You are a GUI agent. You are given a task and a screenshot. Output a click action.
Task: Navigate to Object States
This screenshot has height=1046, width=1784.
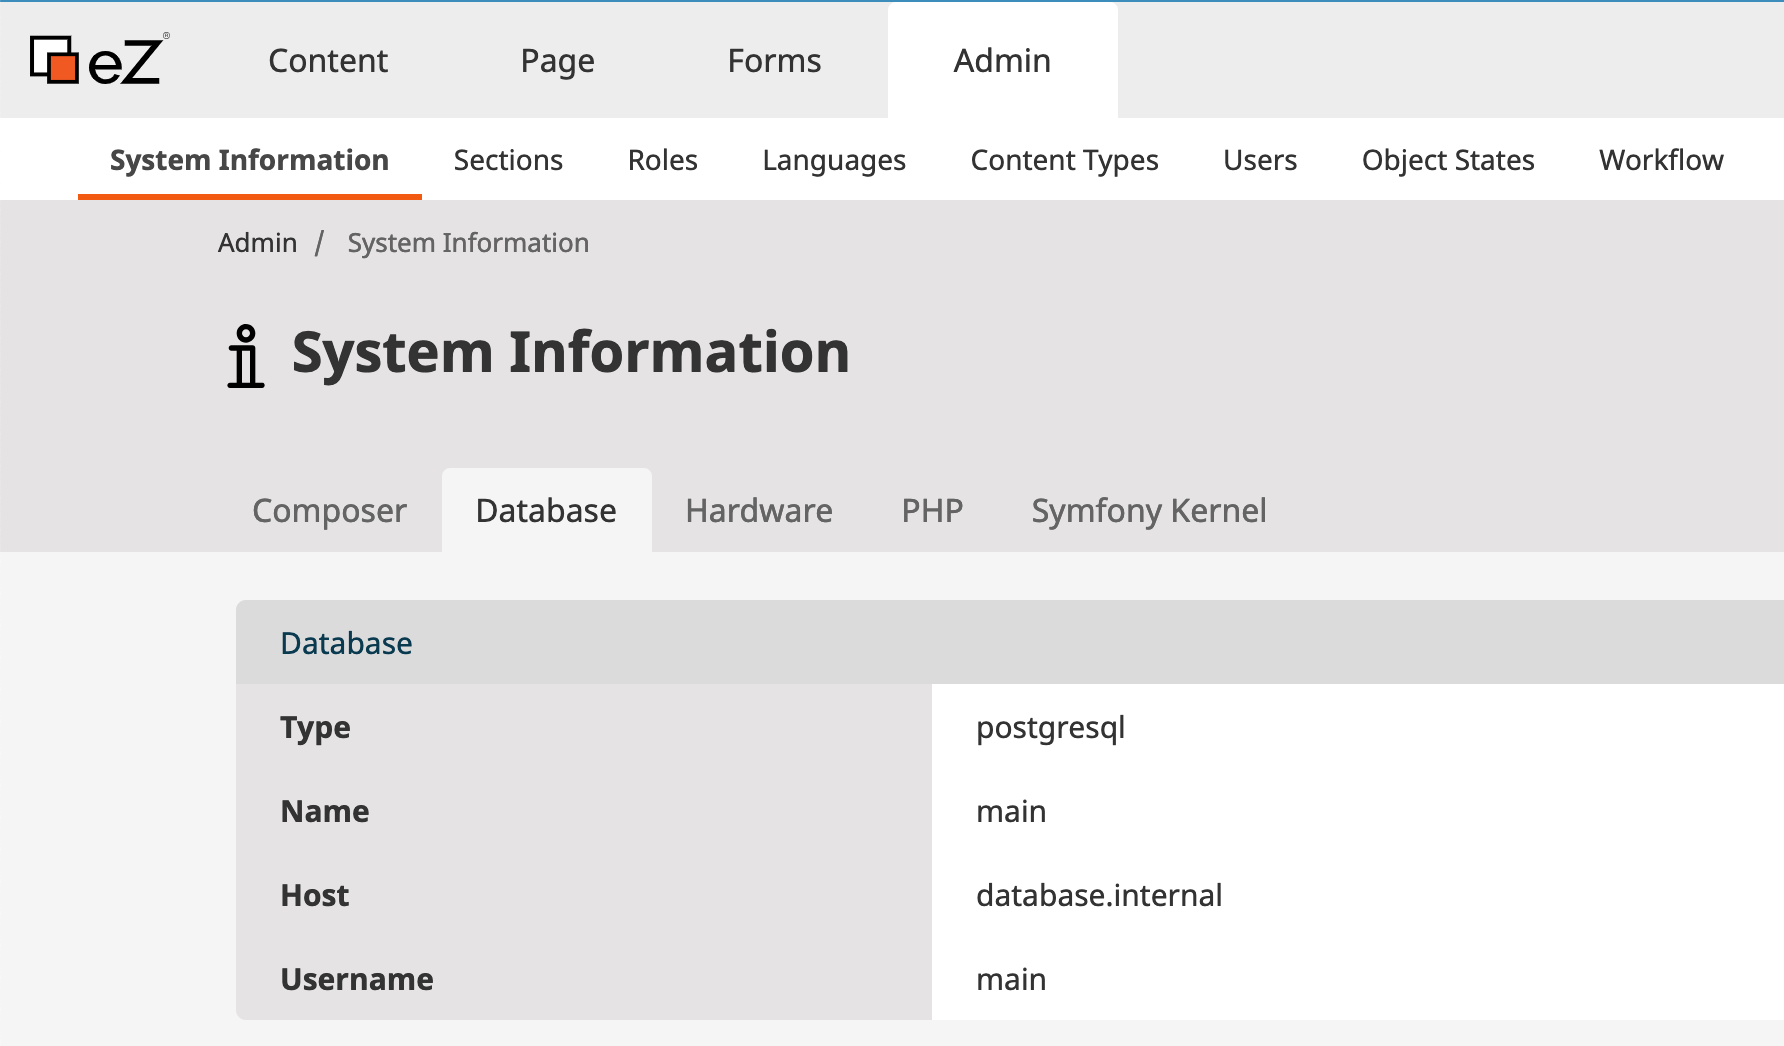coord(1447,160)
